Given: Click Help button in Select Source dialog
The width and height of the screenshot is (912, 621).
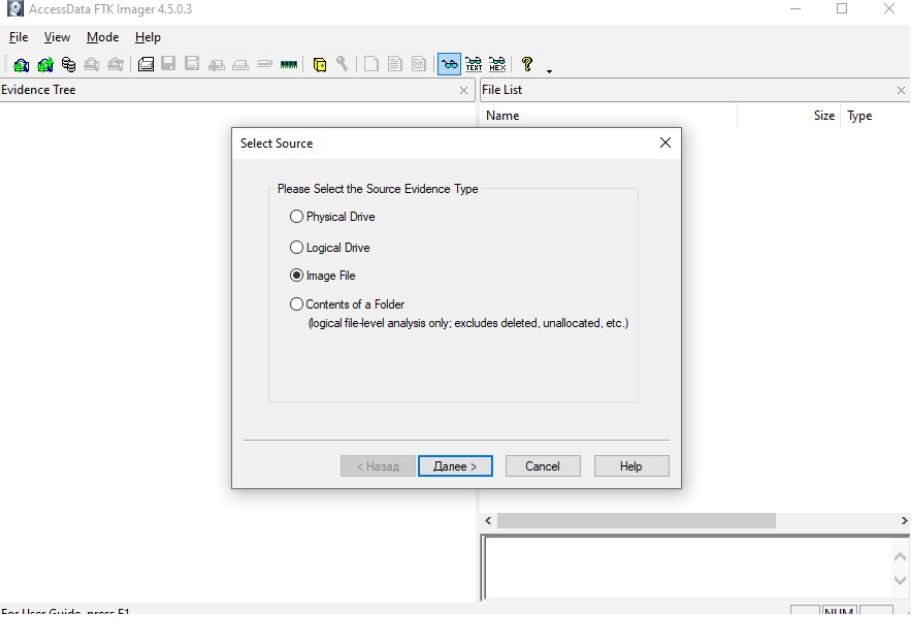Looking at the screenshot, I should click(x=631, y=466).
